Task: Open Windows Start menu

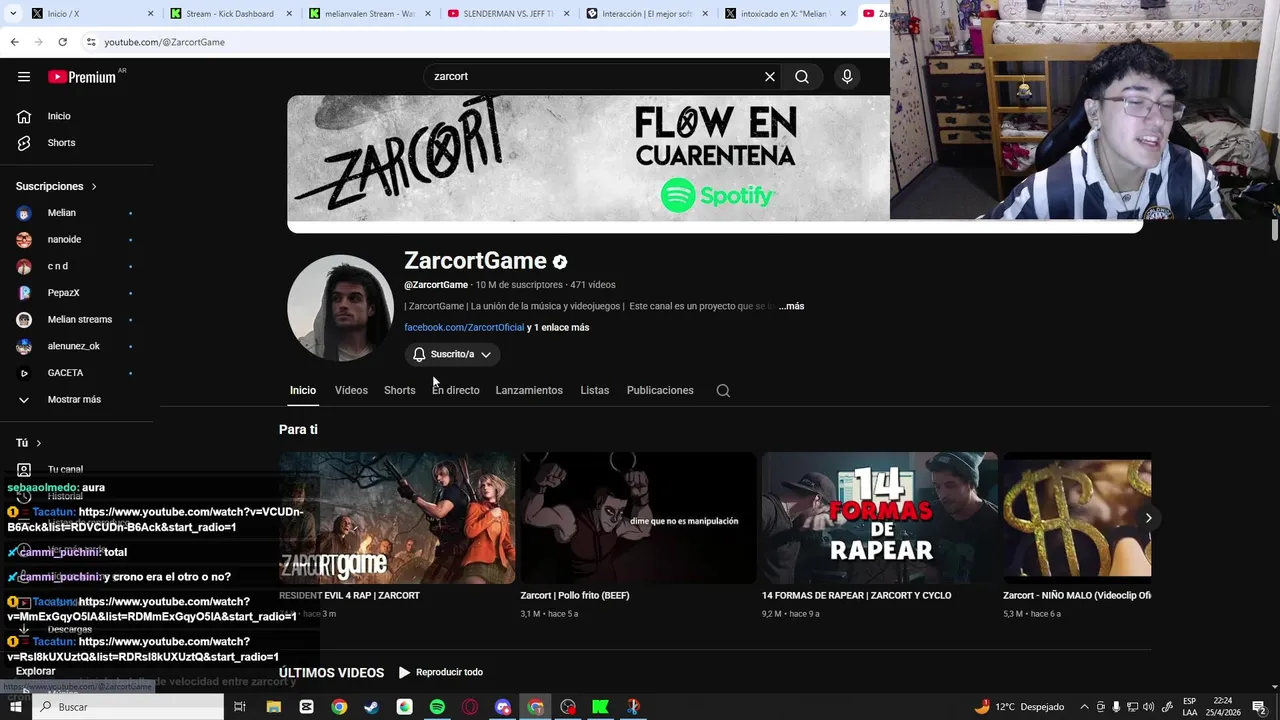Action: pos(15,707)
